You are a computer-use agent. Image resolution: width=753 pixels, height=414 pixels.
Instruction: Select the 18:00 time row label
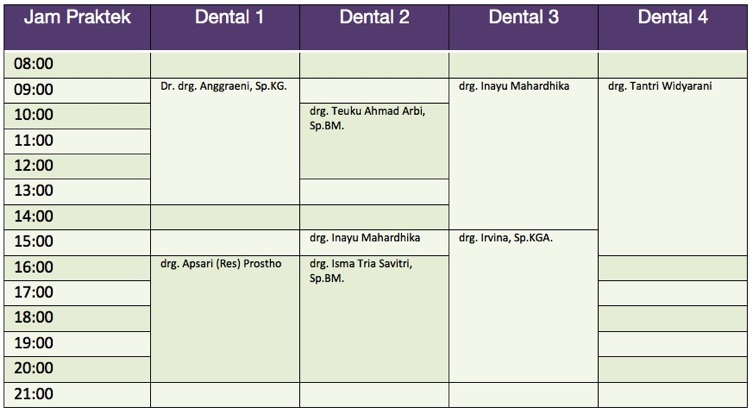(34, 318)
